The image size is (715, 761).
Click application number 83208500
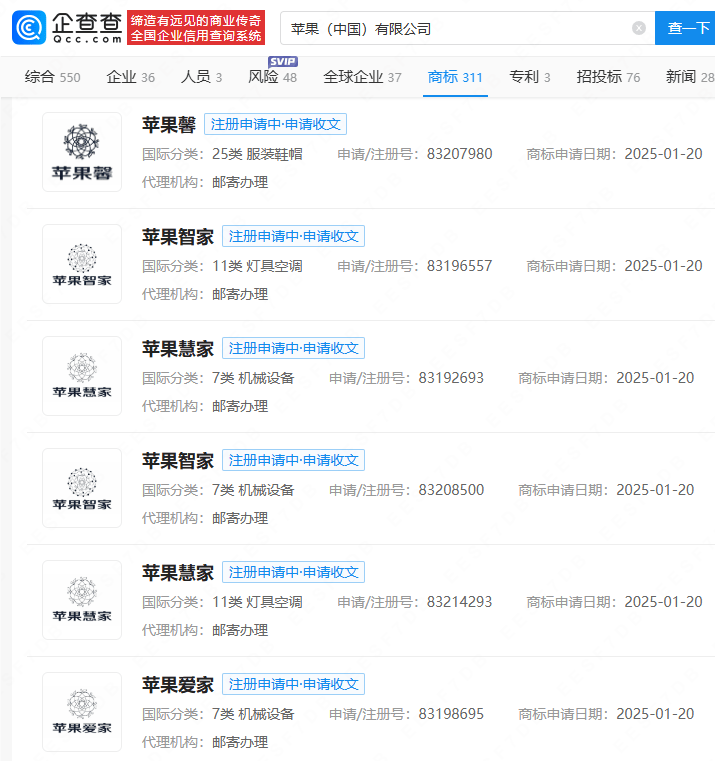(x=451, y=491)
